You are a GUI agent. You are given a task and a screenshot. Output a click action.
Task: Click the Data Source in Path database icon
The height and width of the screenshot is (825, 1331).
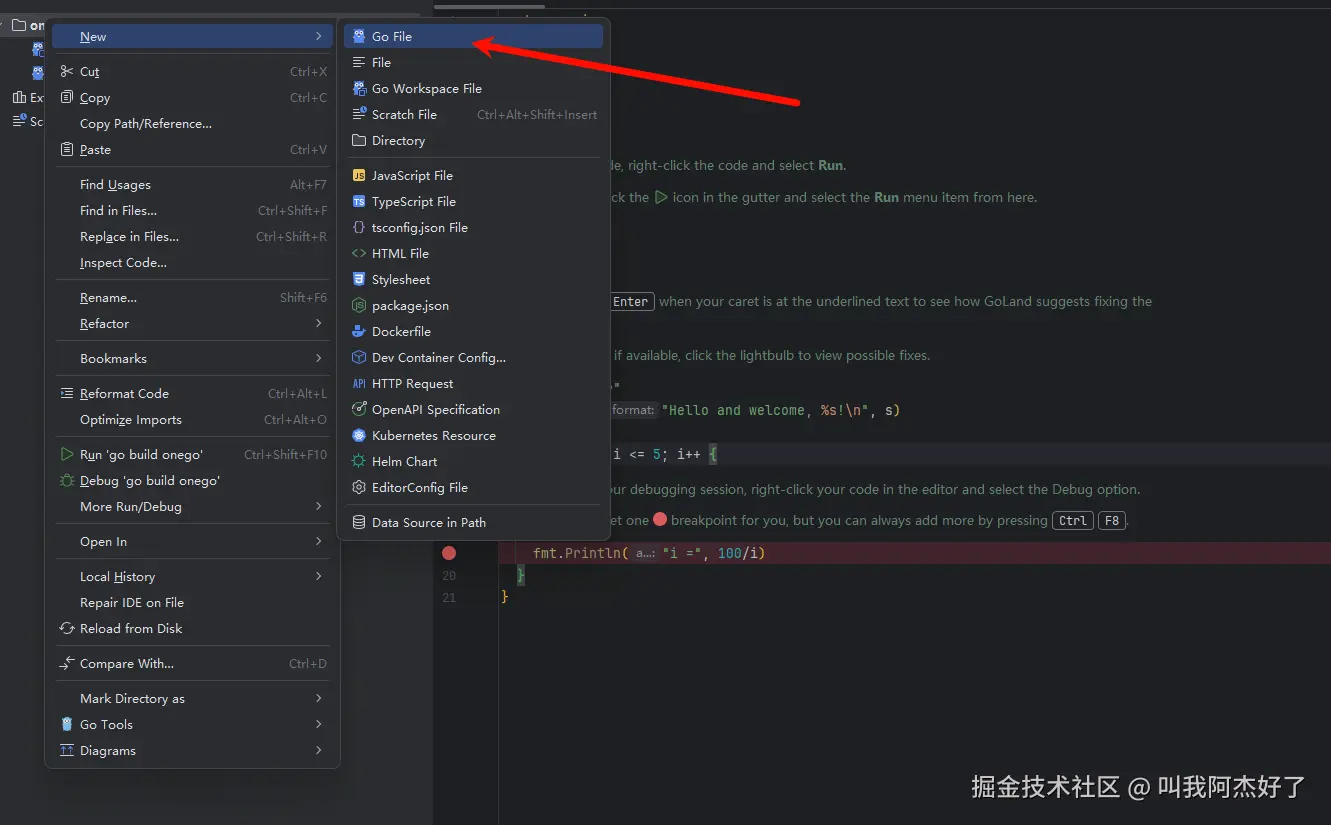click(359, 522)
